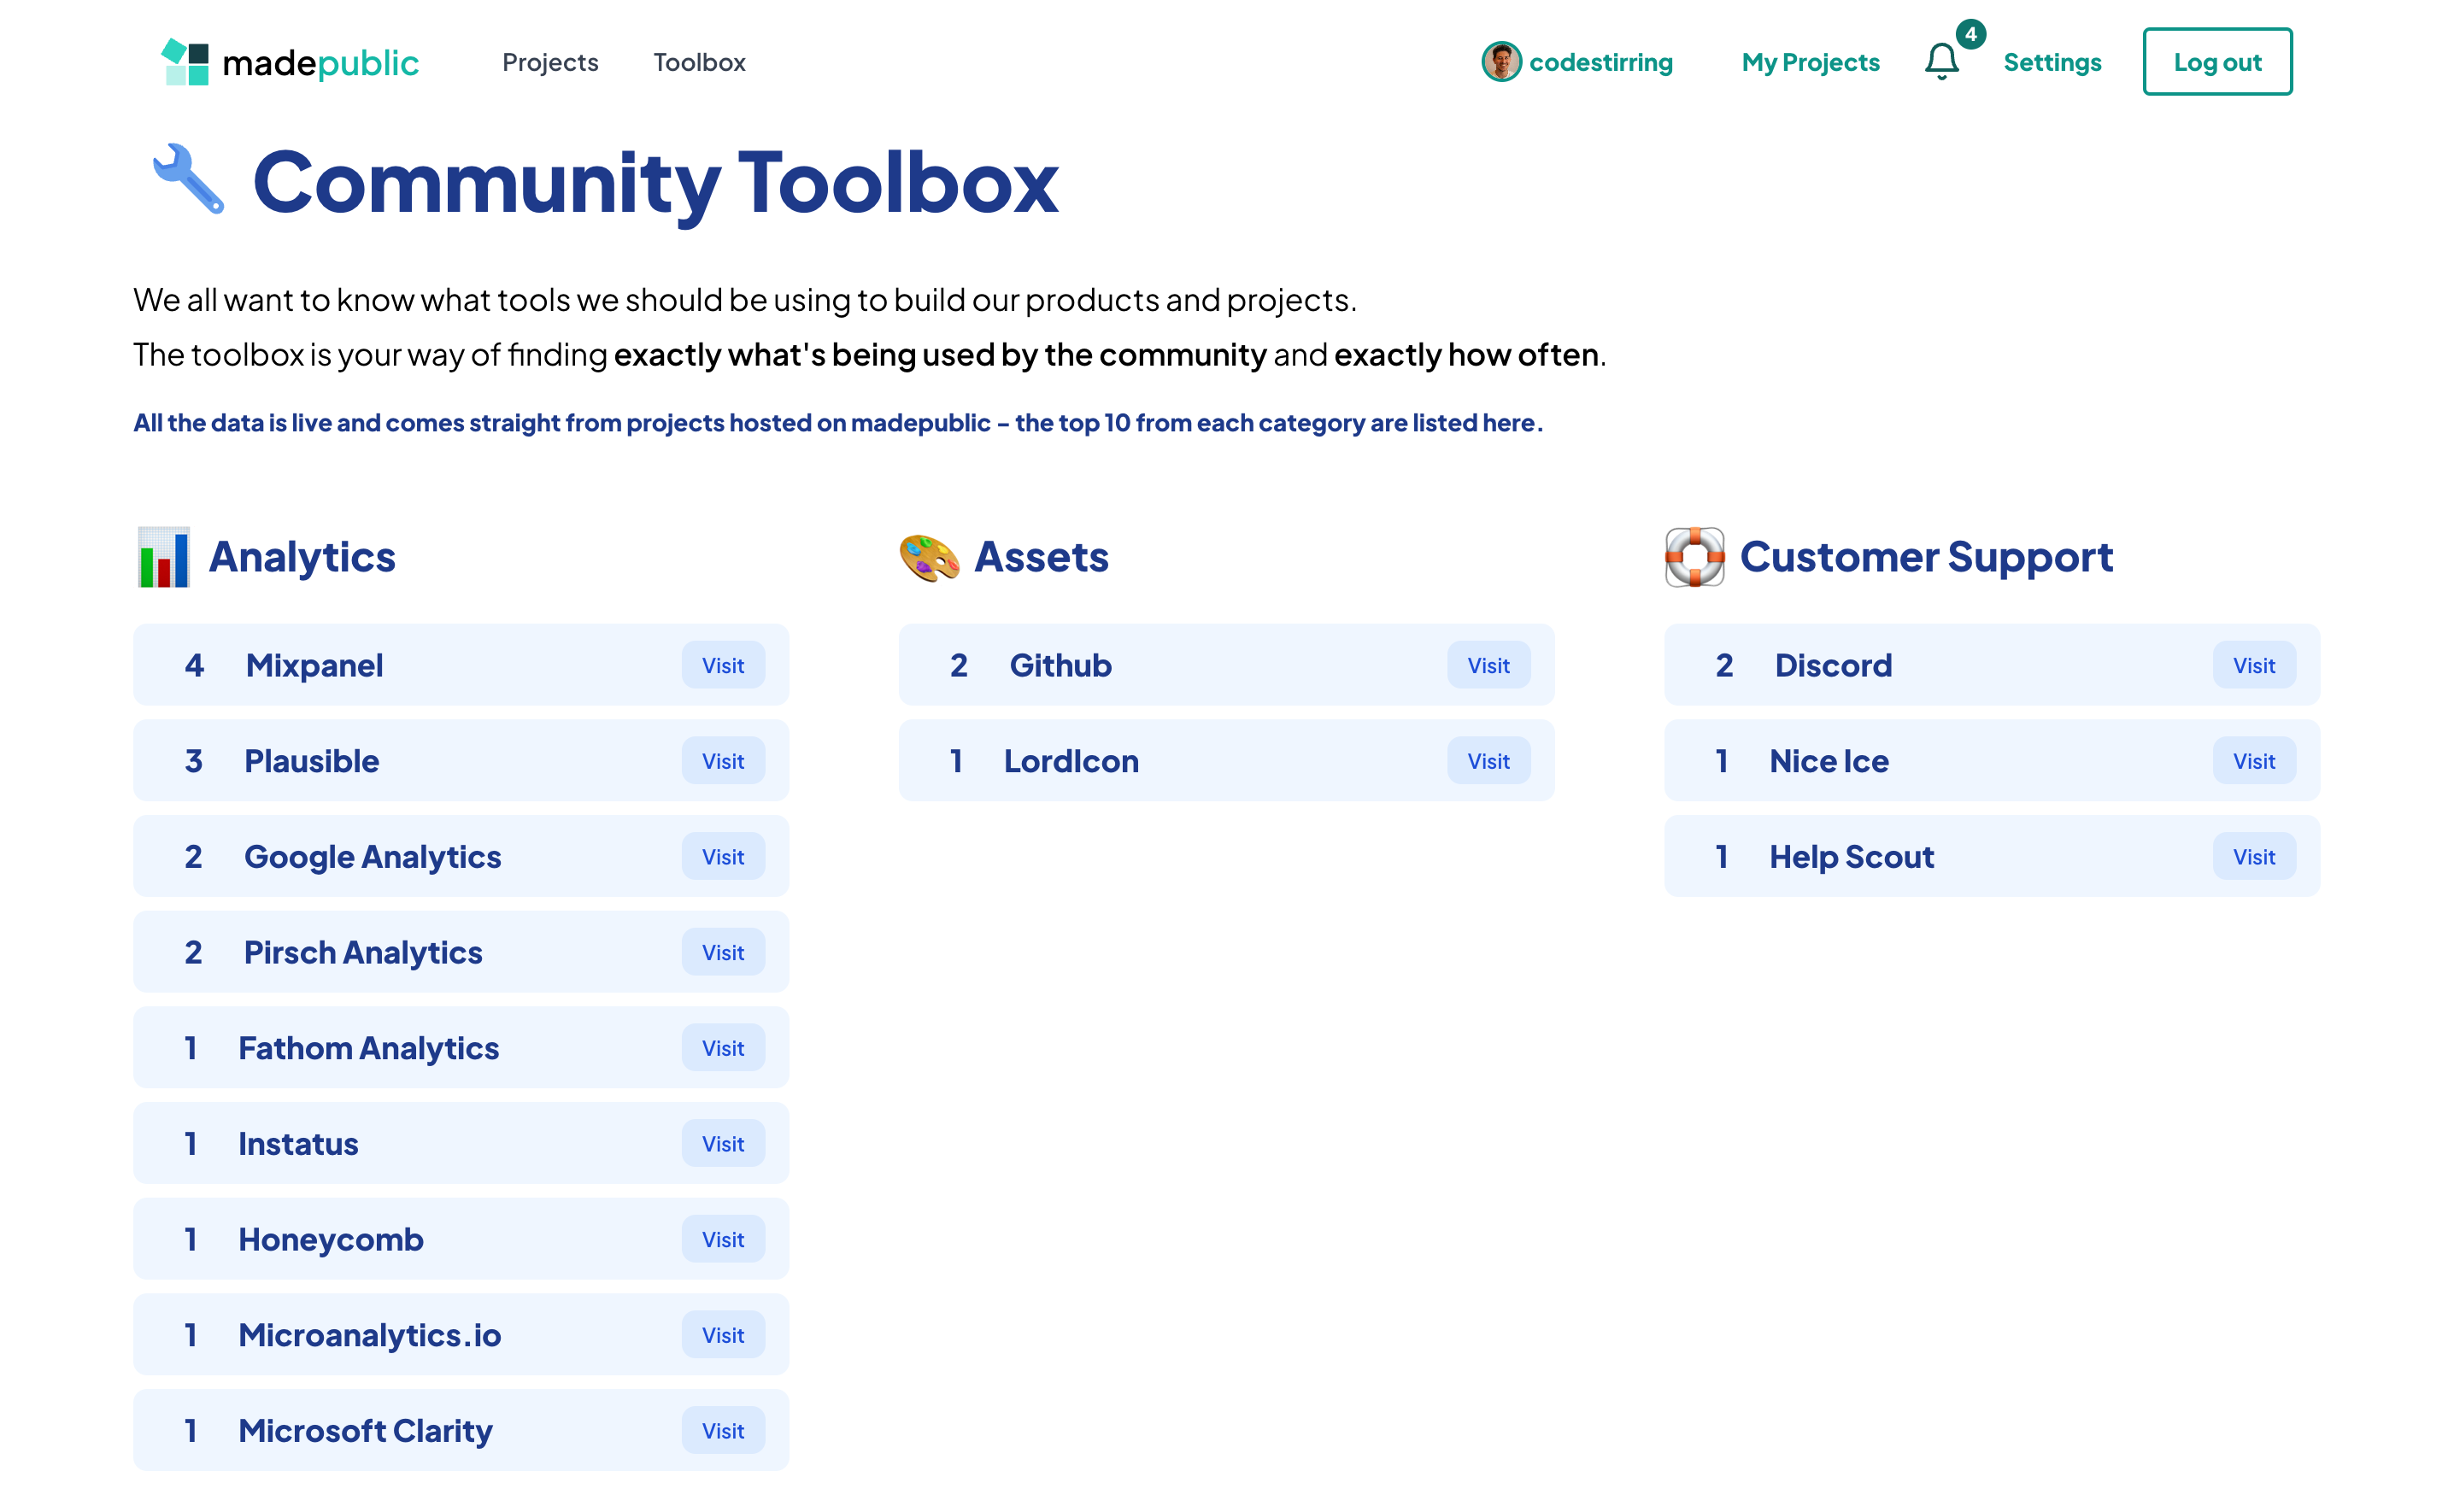The image size is (2454, 1512).
Task: Click the Customer Support lifebuoy icon
Action: coord(1695,557)
